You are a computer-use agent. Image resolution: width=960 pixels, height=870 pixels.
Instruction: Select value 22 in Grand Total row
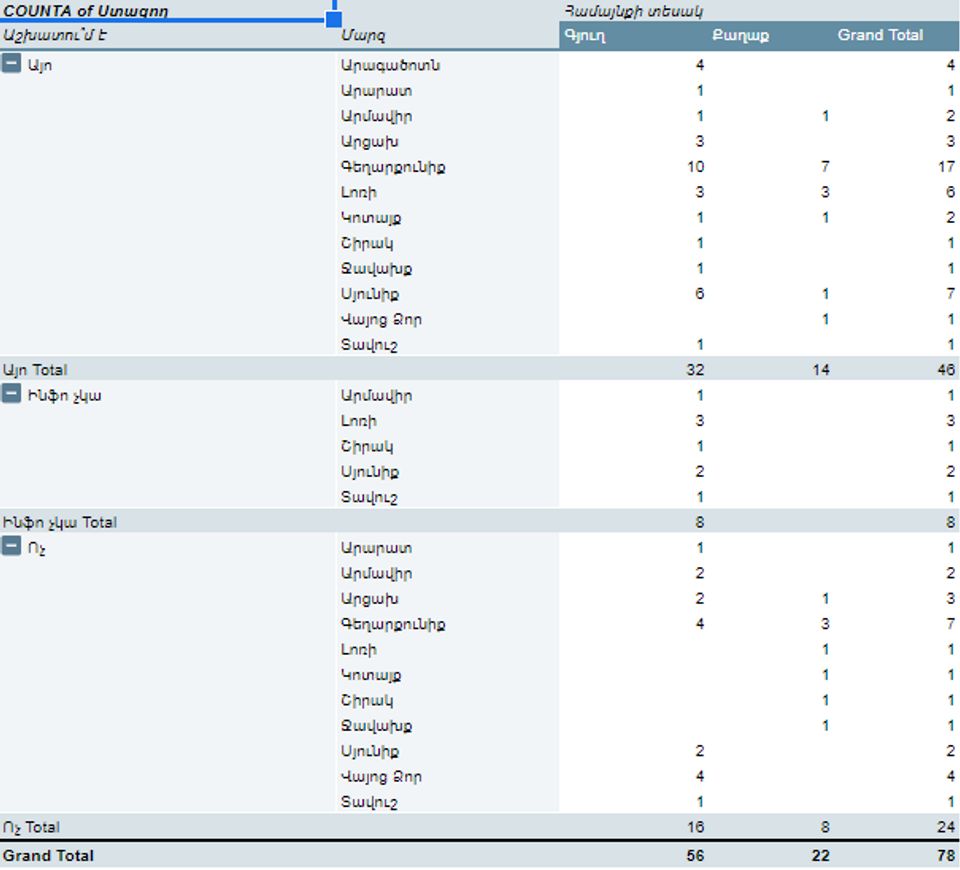(821, 856)
